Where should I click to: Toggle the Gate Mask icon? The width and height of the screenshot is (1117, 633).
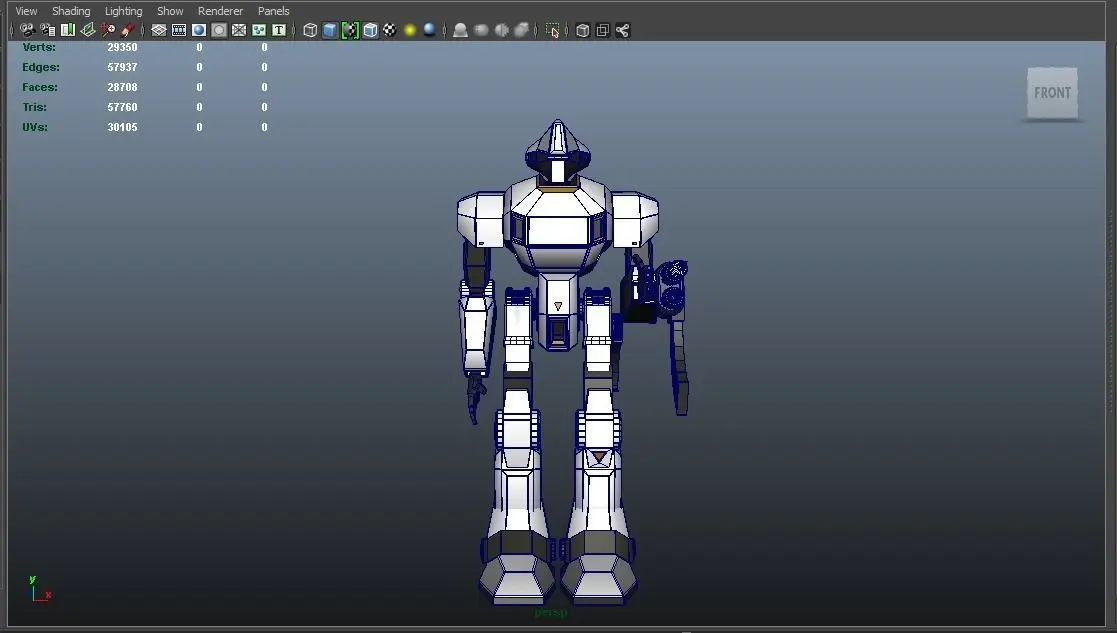click(219, 30)
